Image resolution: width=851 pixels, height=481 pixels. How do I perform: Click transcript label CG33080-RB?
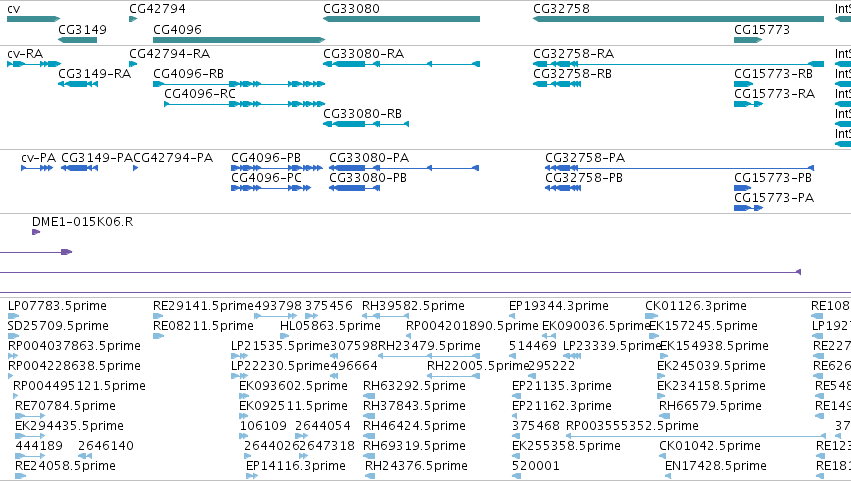point(363,114)
